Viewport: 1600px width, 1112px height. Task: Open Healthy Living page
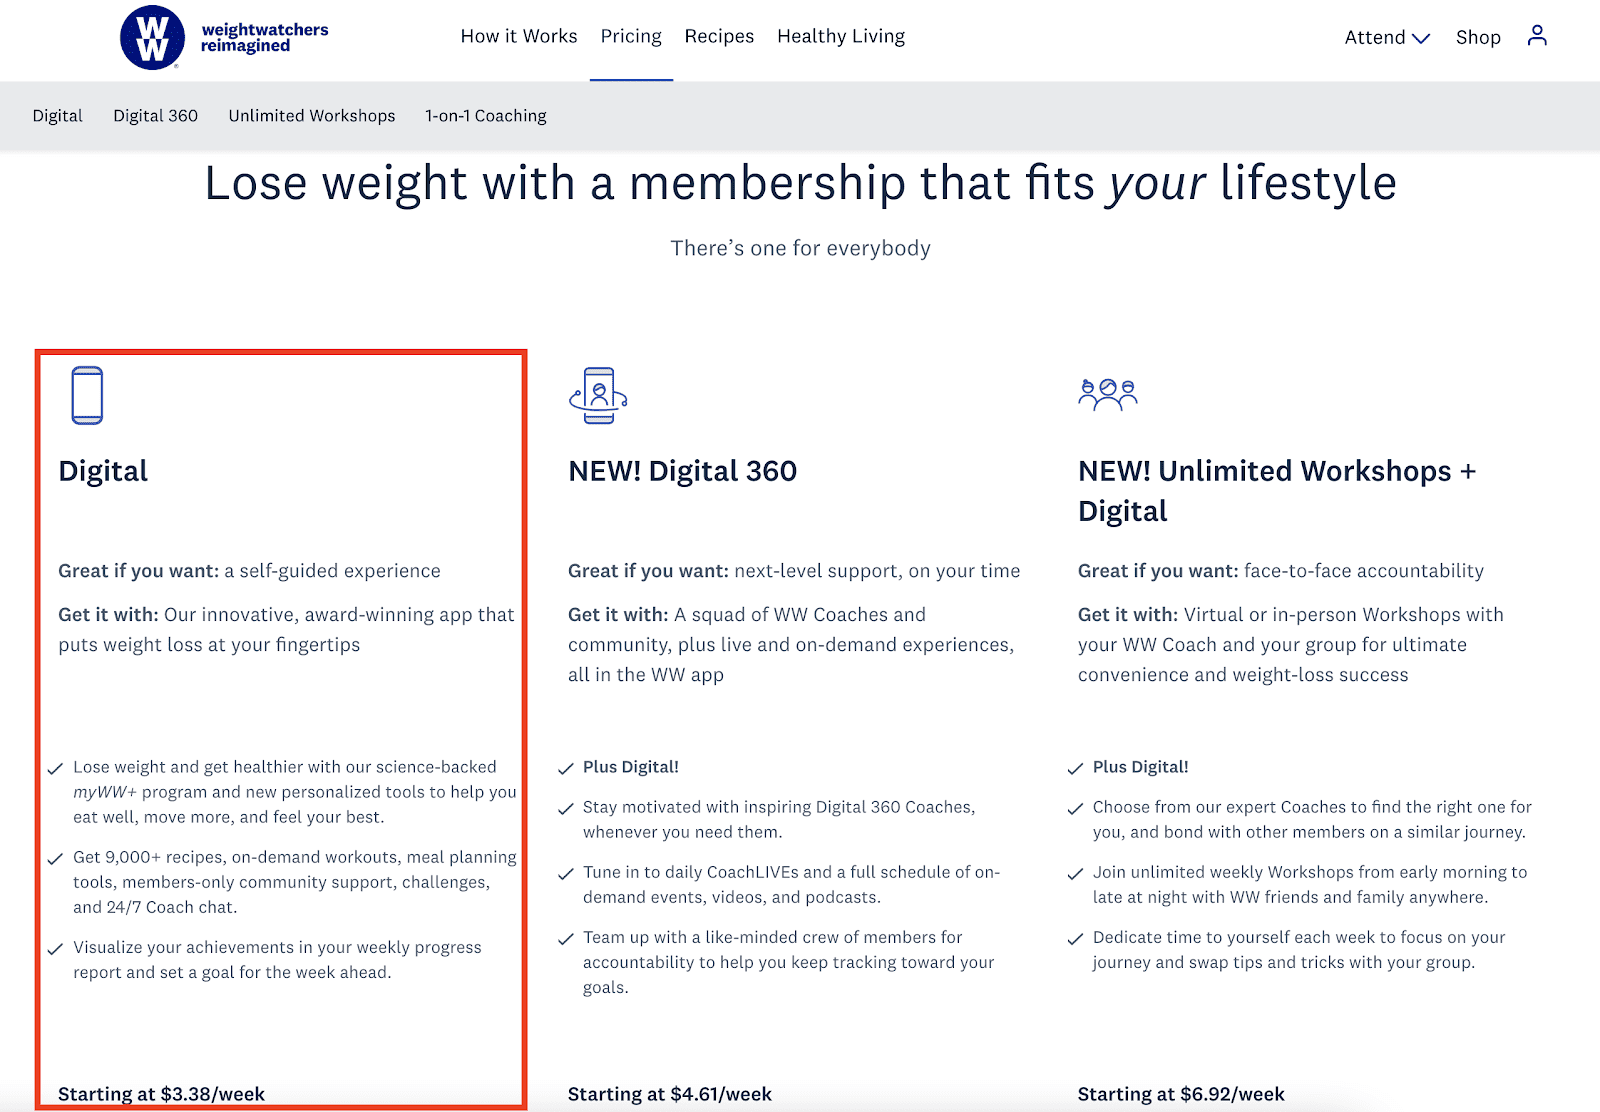click(841, 36)
